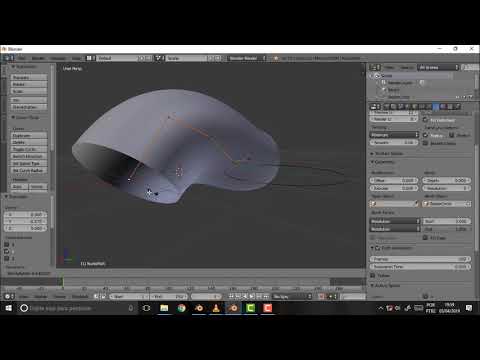480x360 pixels.
Task: Open Task View on the taskbar
Action: 146,308
